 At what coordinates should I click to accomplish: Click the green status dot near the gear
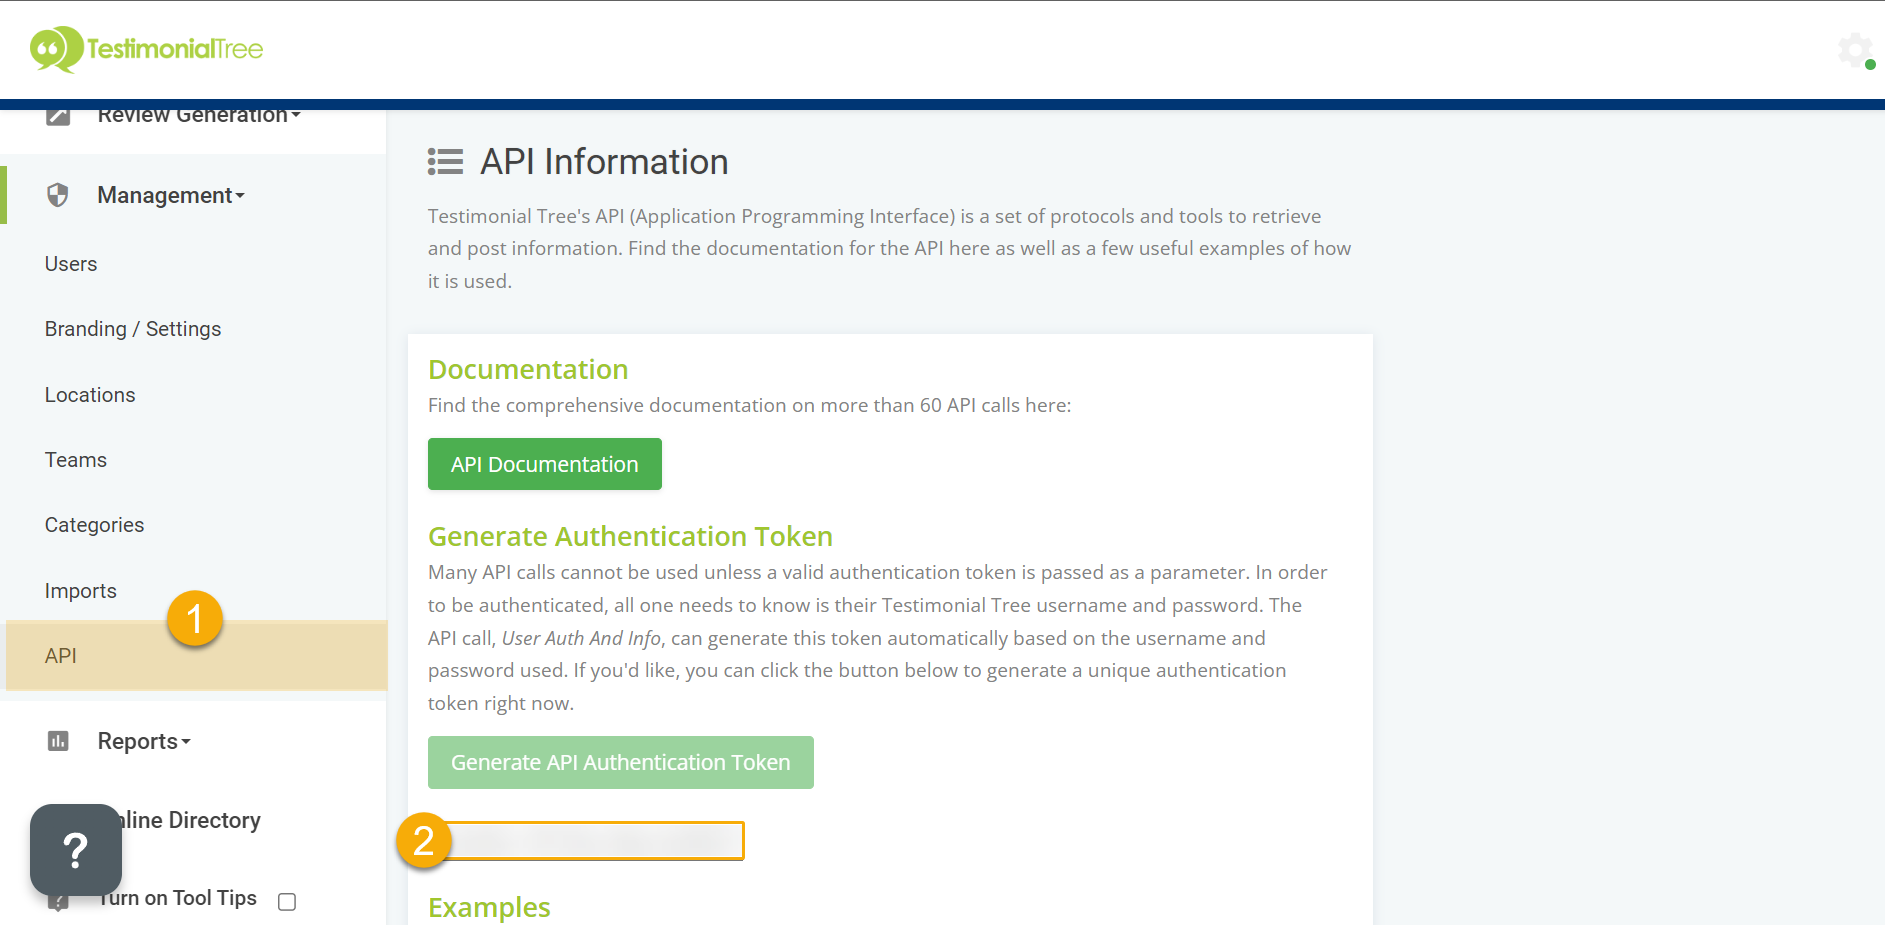coord(1872,63)
